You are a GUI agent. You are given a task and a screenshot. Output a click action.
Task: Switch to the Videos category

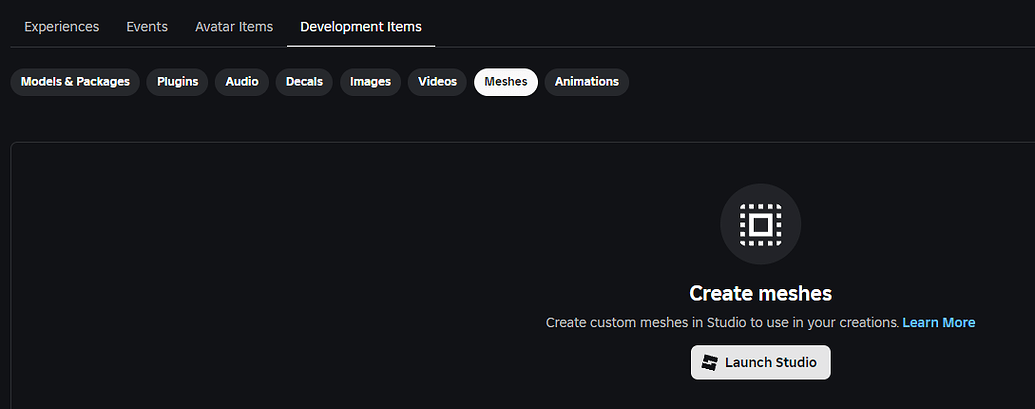point(438,82)
